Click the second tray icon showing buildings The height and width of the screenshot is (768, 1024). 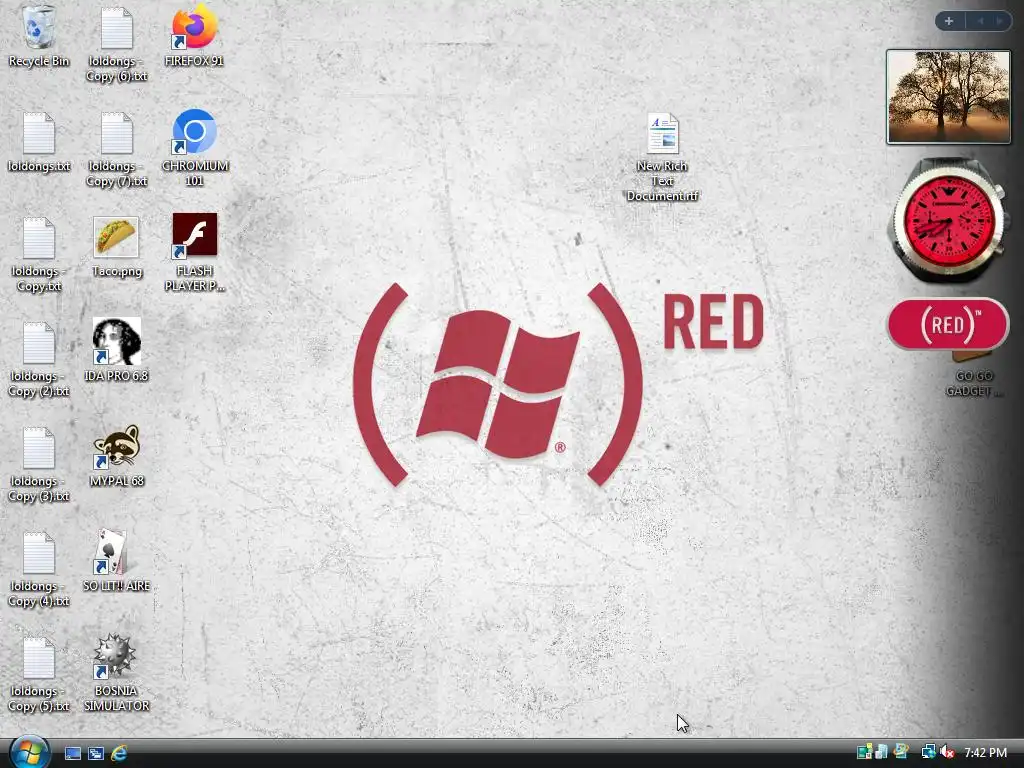(x=882, y=752)
